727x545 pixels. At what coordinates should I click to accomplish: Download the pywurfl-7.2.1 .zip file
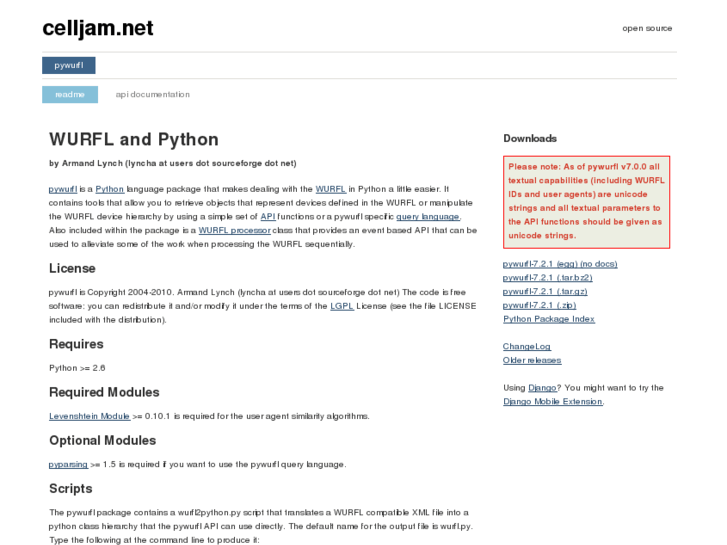pyautogui.click(x=538, y=305)
